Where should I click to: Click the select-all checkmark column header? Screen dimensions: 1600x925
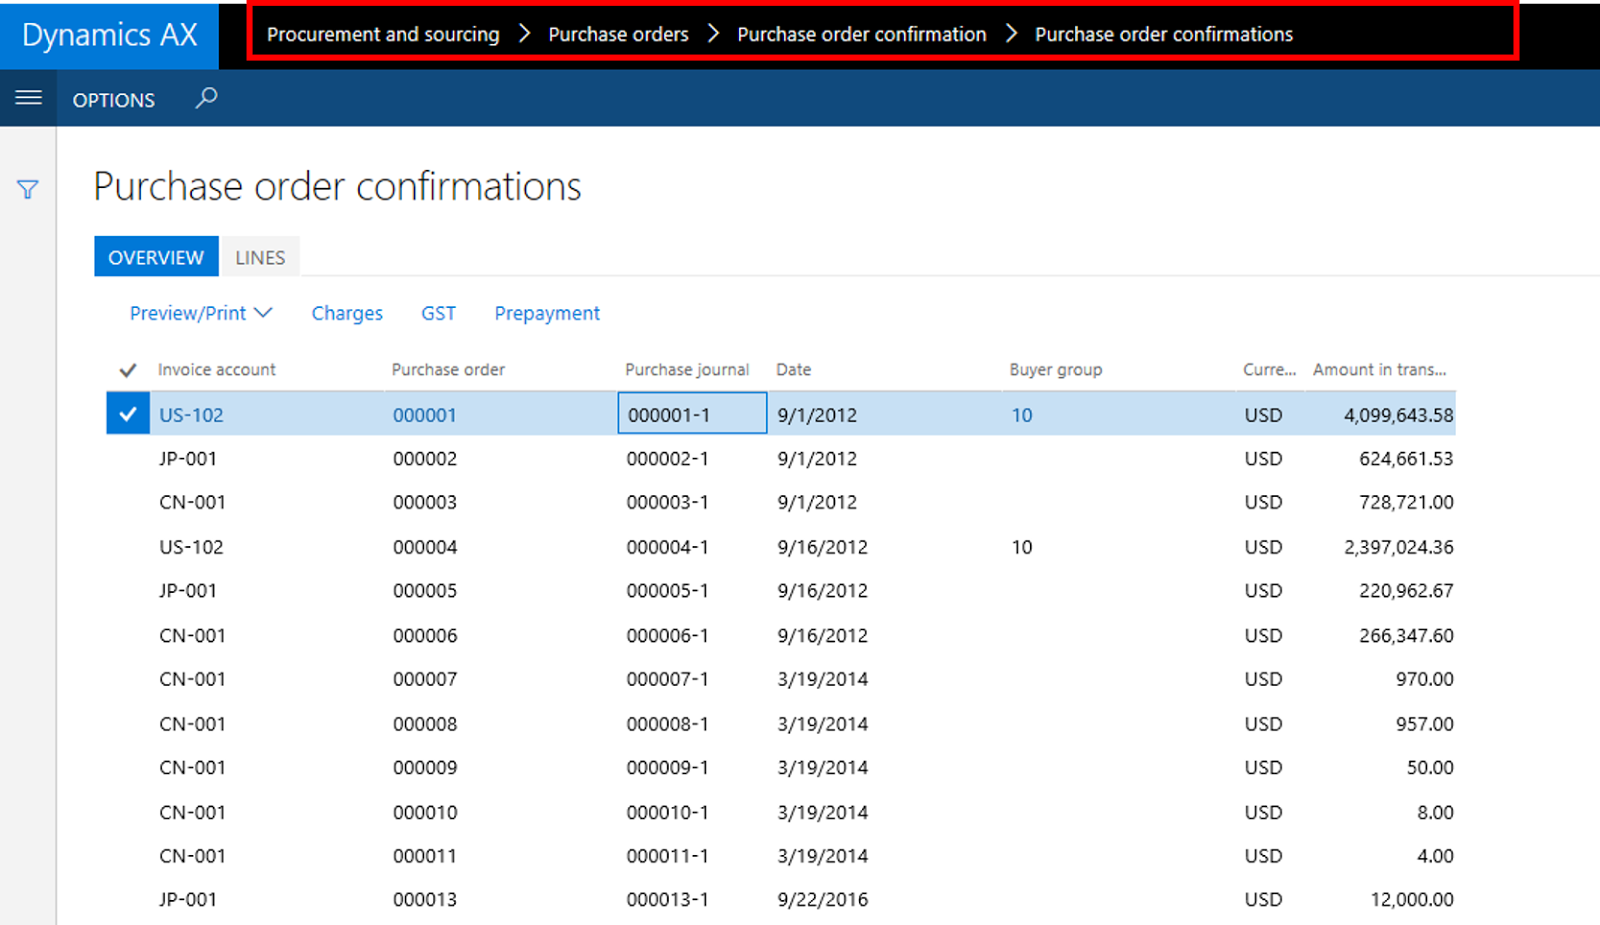coord(127,369)
